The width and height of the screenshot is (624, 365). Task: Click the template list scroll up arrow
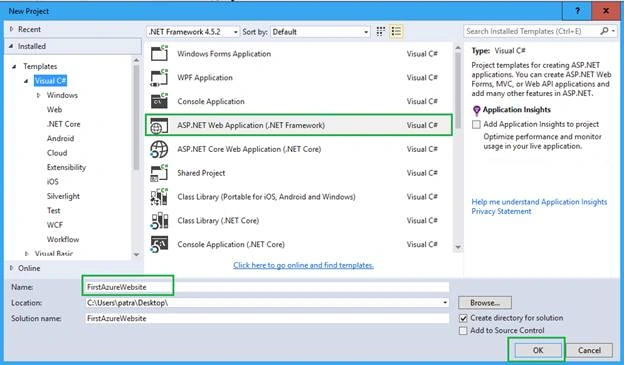[x=458, y=48]
